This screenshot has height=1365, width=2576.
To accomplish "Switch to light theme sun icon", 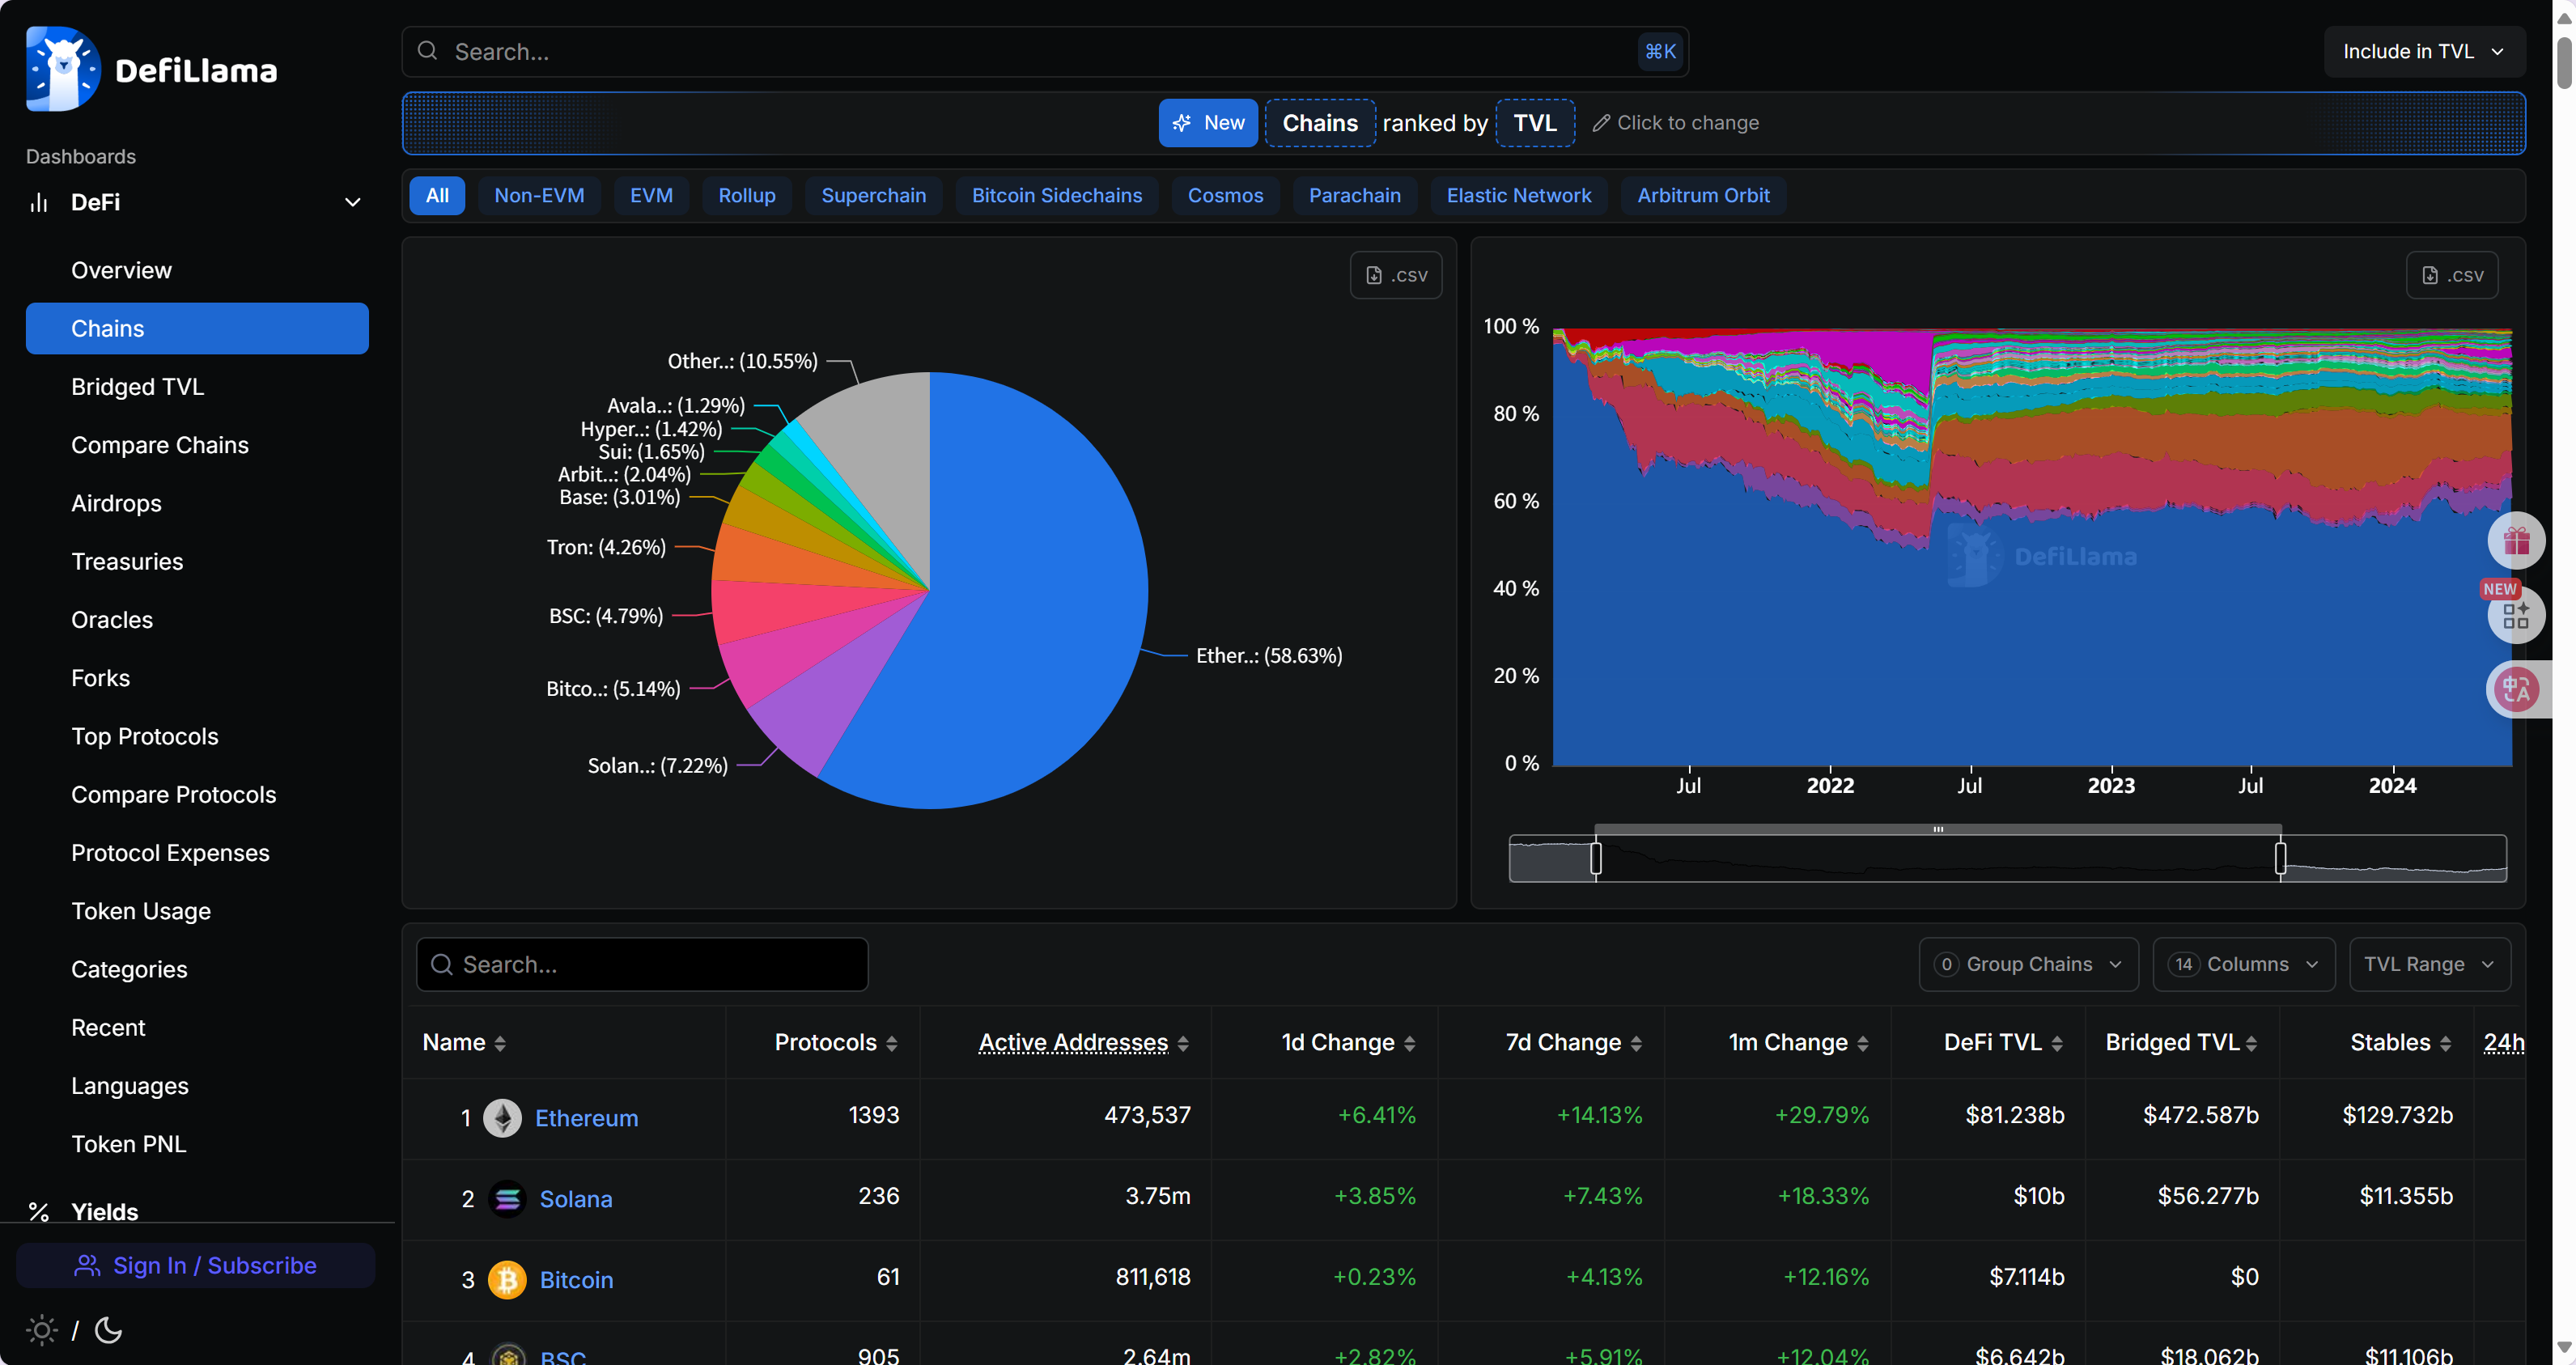I will (x=41, y=1330).
